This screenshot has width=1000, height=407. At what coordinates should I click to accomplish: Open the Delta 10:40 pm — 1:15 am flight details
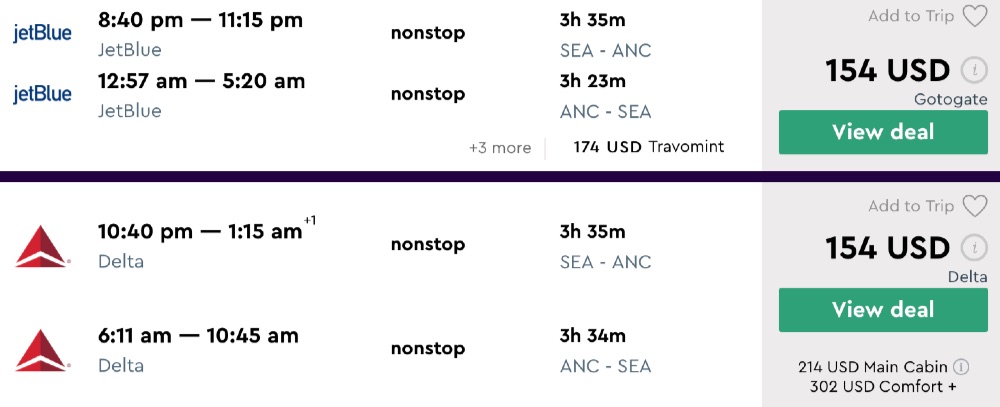coord(200,232)
